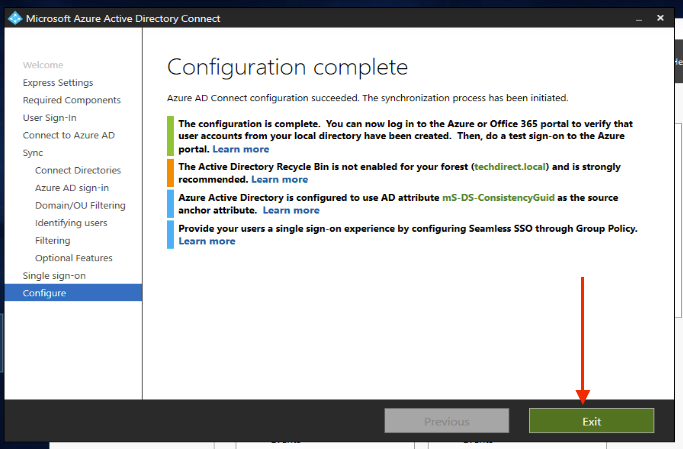Select Connect Directories sub-step

tap(78, 170)
